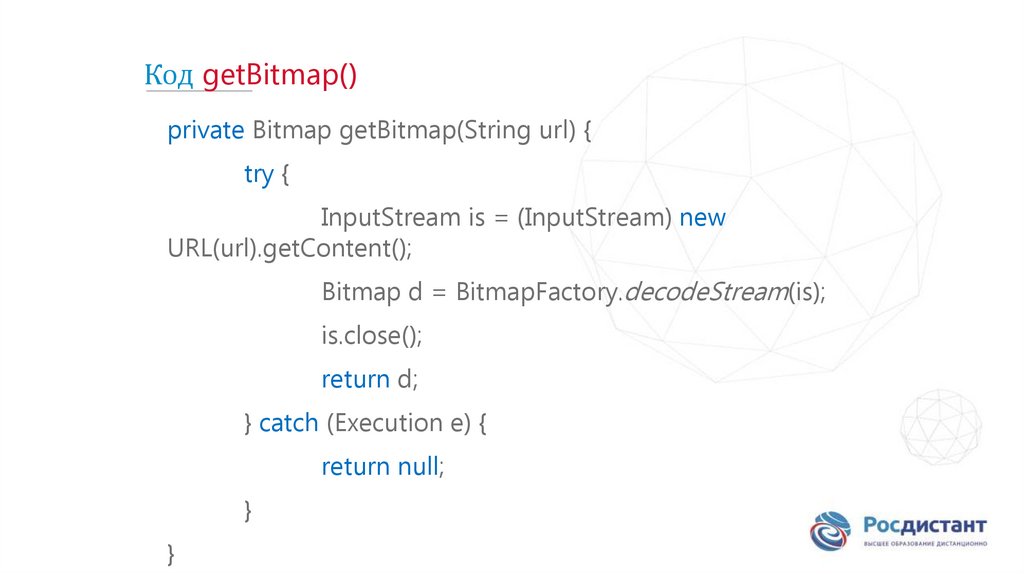
Task: Click the new keyword in the code
Action: (x=702, y=218)
